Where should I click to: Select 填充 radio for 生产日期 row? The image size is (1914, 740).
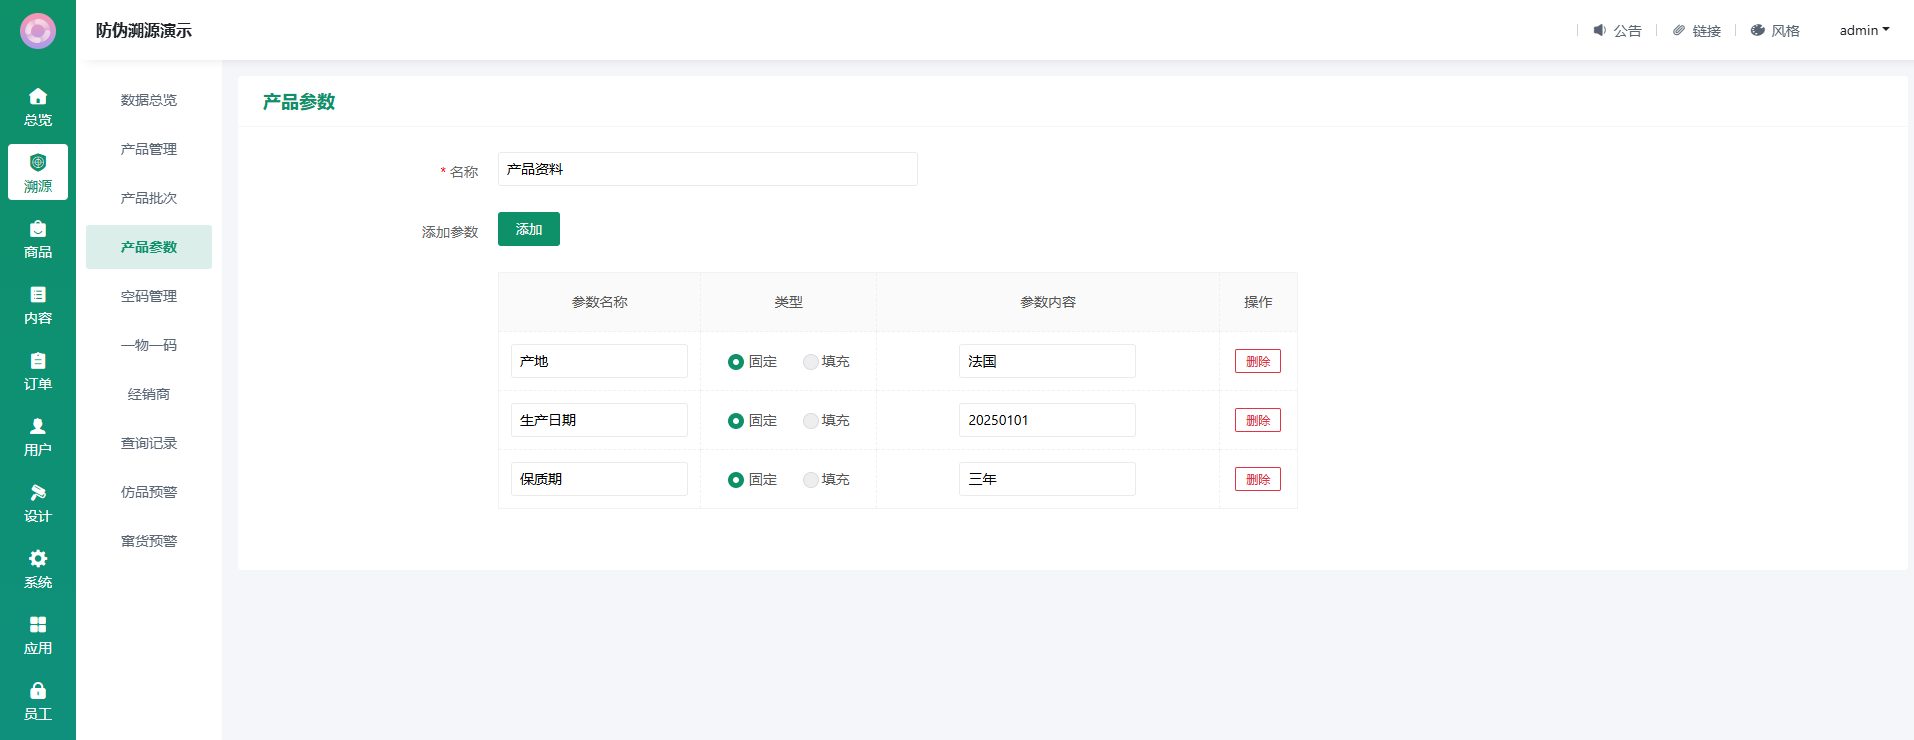(x=811, y=421)
